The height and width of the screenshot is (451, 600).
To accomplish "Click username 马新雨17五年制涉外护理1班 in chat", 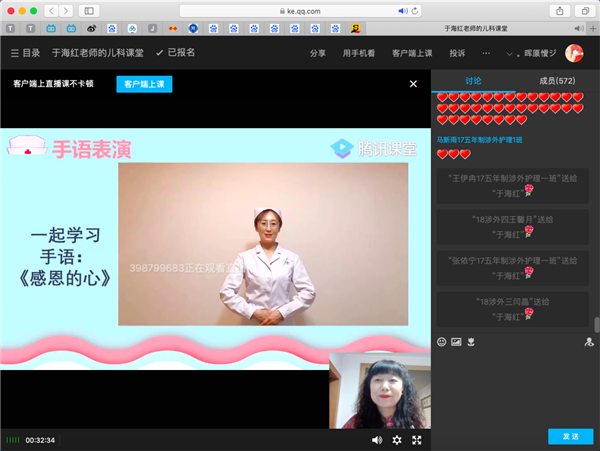I will pyautogui.click(x=479, y=140).
